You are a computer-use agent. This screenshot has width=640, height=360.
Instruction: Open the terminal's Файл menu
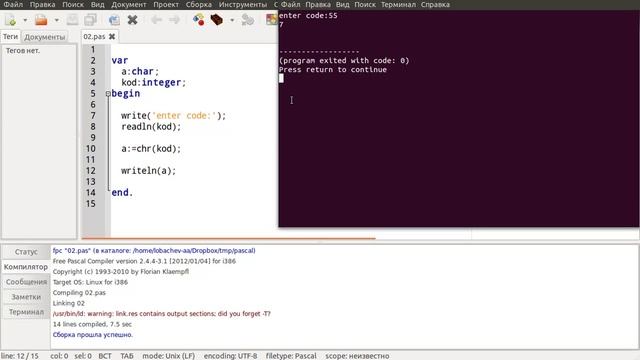pyautogui.click(x=291, y=4)
